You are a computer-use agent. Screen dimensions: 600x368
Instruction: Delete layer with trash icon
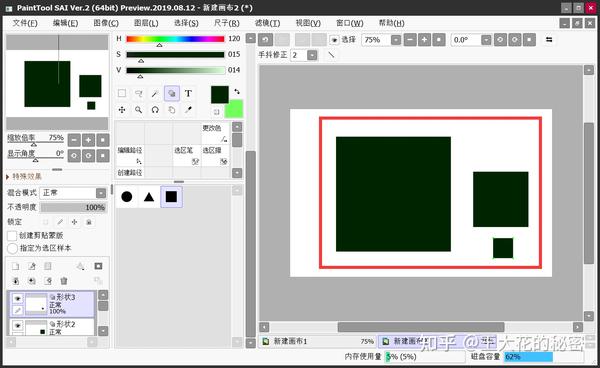point(64,281)
